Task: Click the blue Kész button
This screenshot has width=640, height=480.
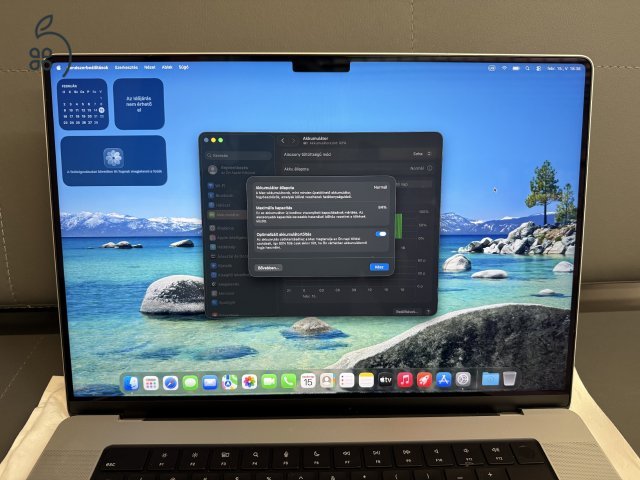Action: 379,267
